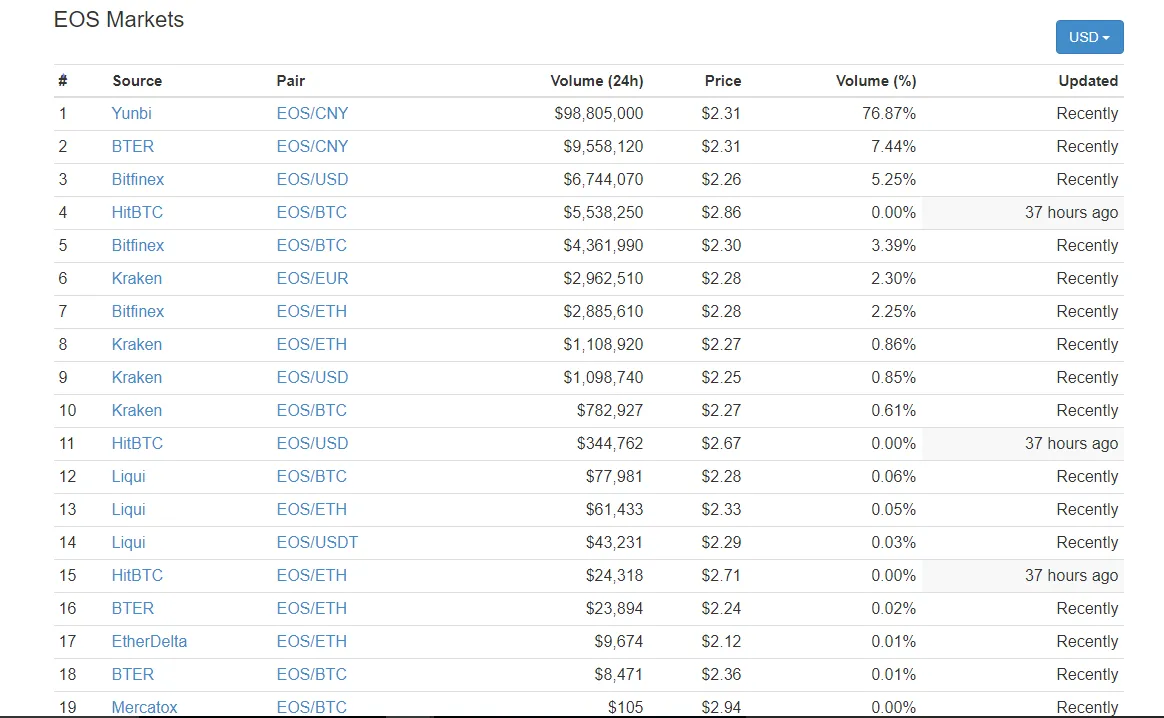
Task: Select the $9,558,120 volume cell
Action: pos(604,146)
